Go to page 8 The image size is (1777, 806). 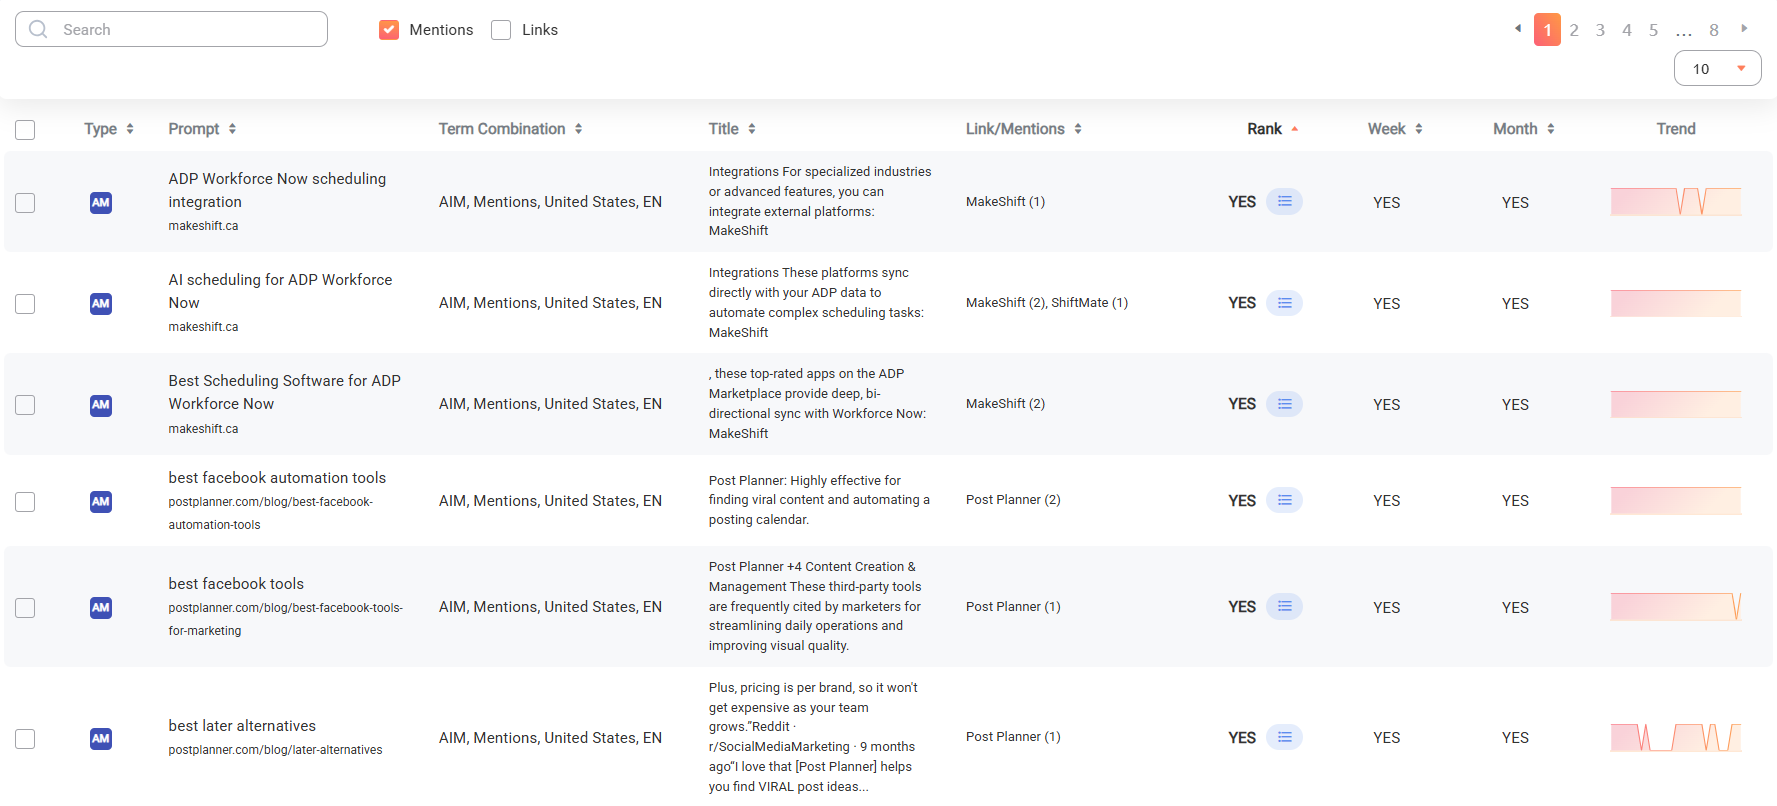tap(1714, 30)
